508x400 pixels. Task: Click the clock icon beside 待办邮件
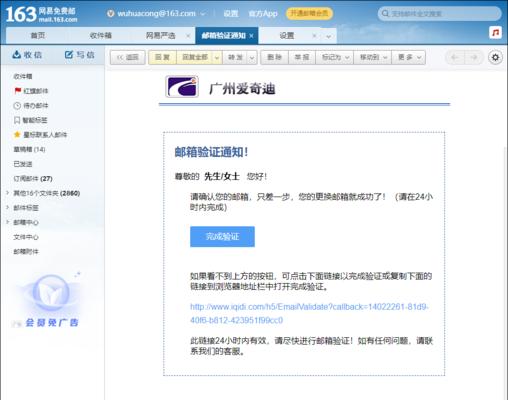click(x=17, y=106)
